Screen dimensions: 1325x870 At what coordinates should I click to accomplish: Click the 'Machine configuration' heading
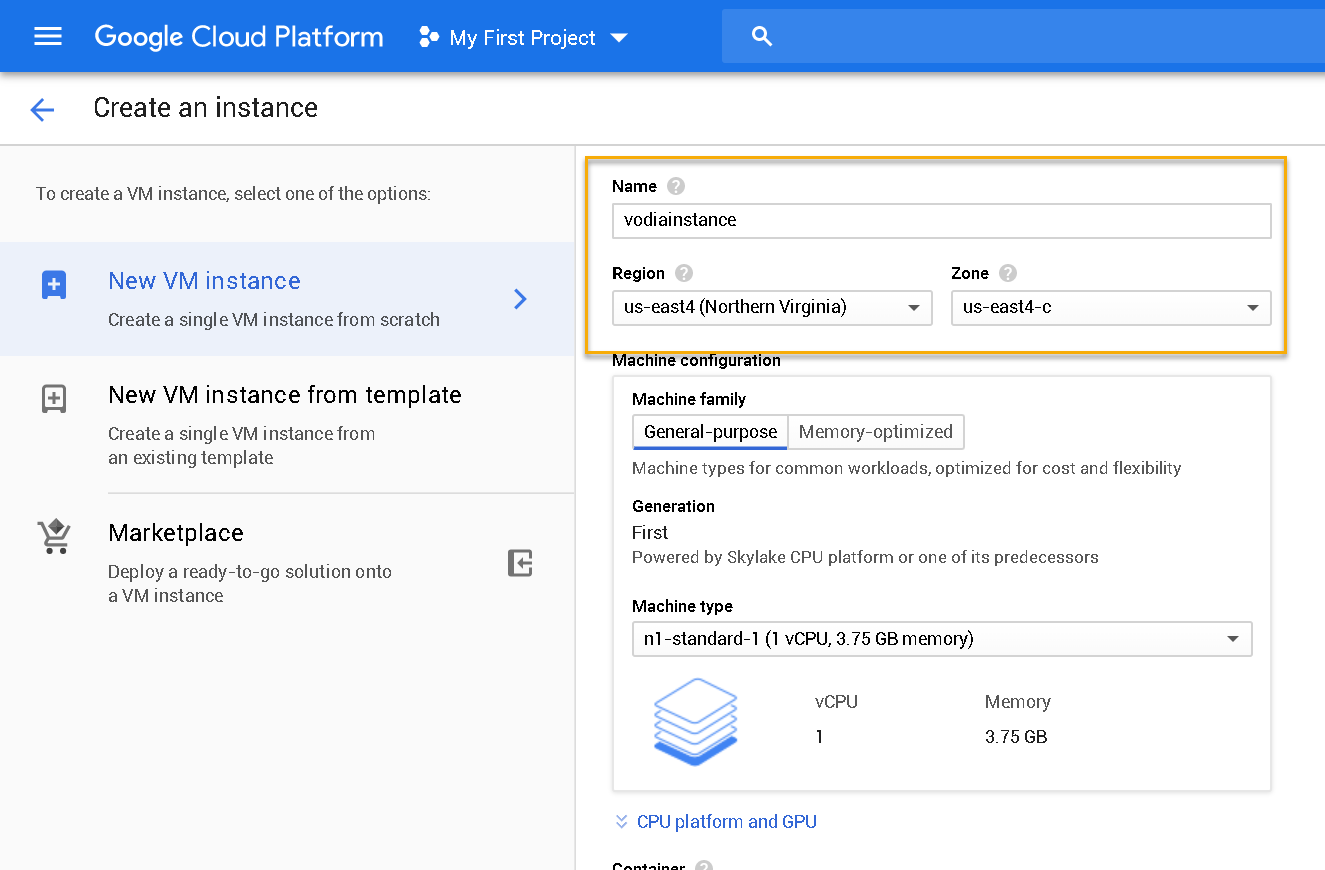click(696, 360)
